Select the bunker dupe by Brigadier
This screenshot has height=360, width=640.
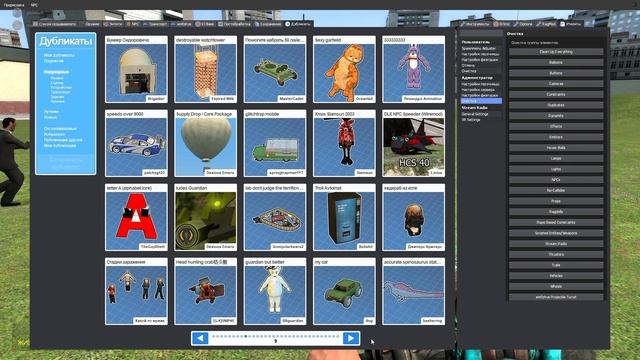tap(136, 69)
